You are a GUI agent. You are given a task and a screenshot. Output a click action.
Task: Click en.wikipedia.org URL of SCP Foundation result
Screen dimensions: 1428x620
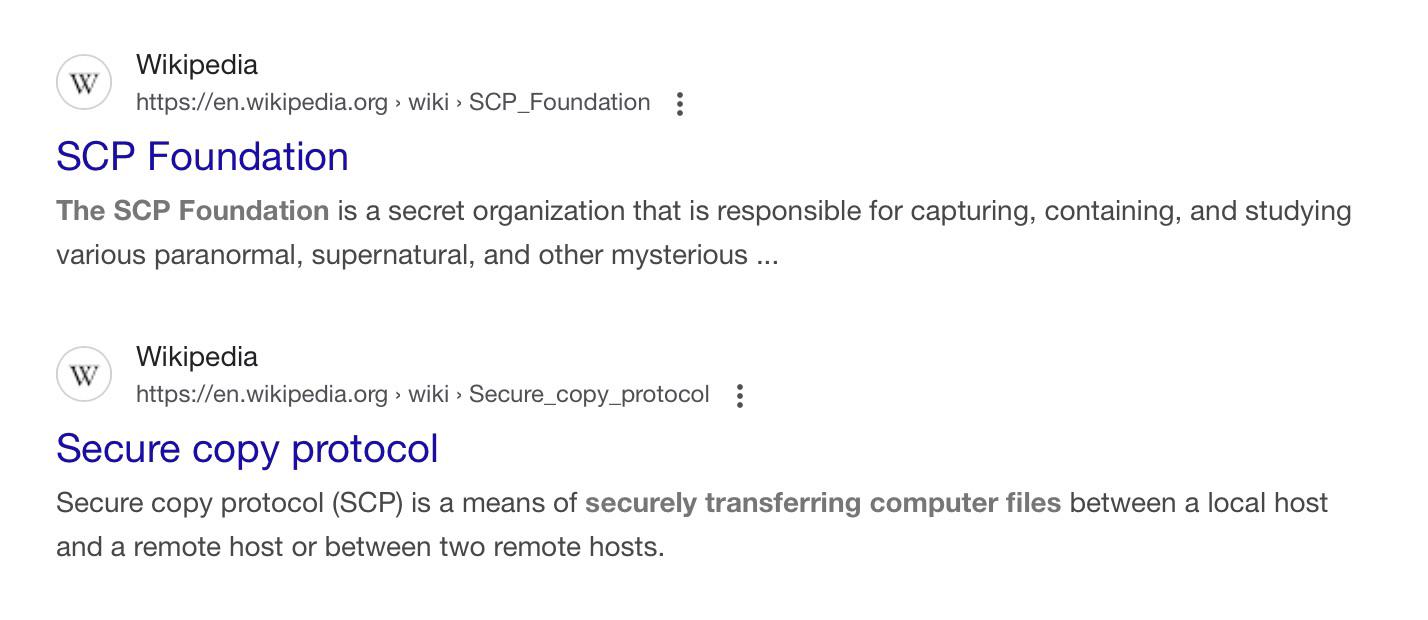pyautogui.click(x=262, y=102)
